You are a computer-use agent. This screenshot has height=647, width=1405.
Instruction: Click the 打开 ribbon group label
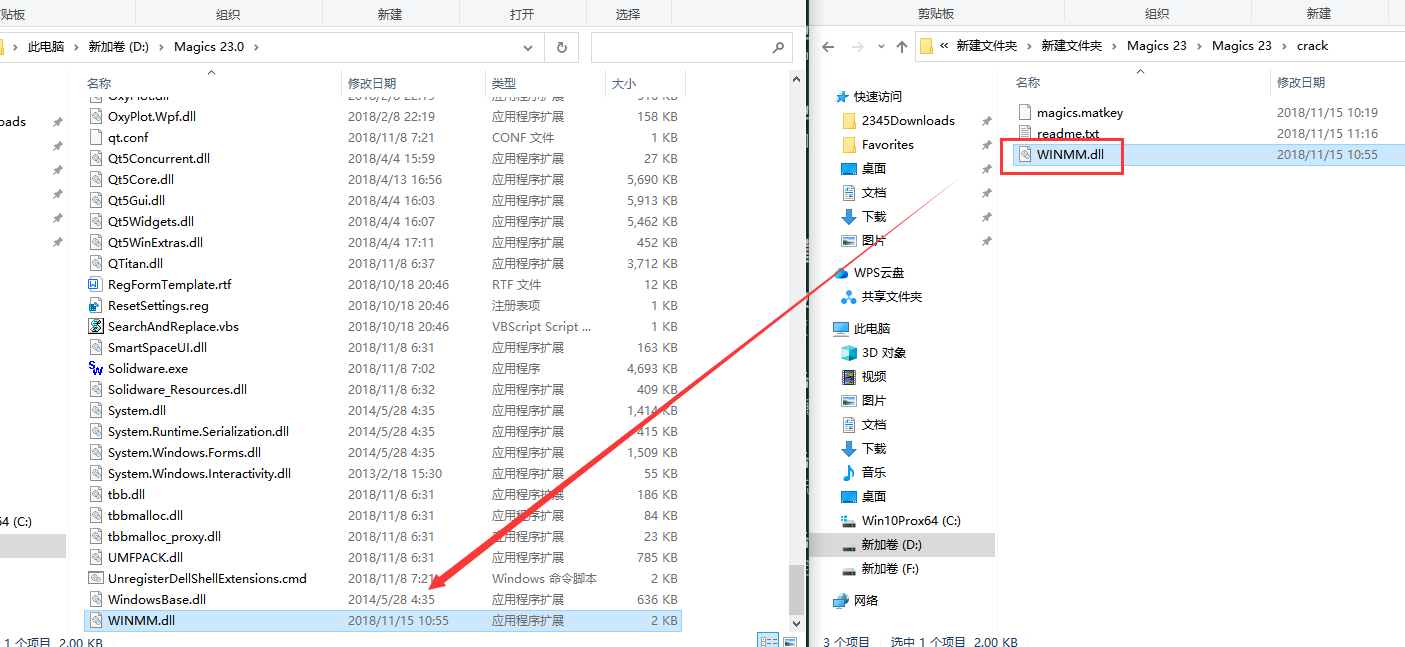pos(522,14)
